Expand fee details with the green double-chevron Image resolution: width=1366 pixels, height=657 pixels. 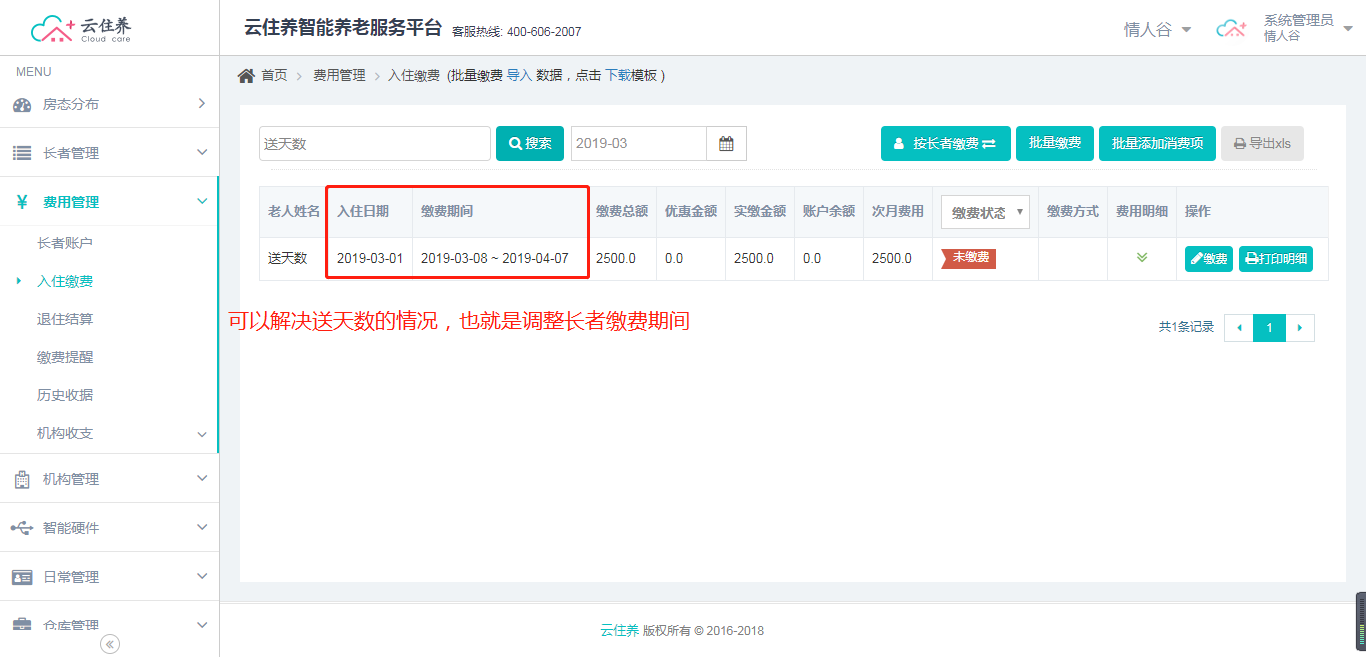[x=1141, y=258]
